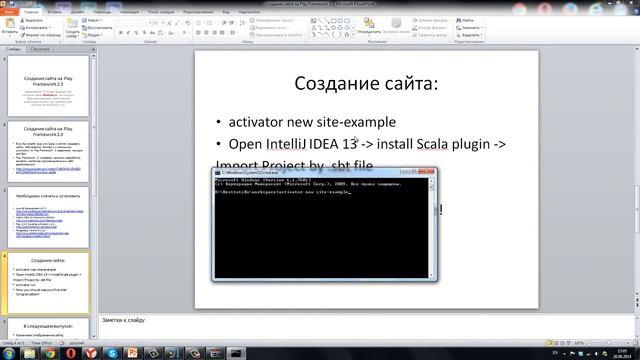The width and height of the screenshot is (640, 360).
Task: Expand the shapes gallery More arrow
Action: (353, 35)
